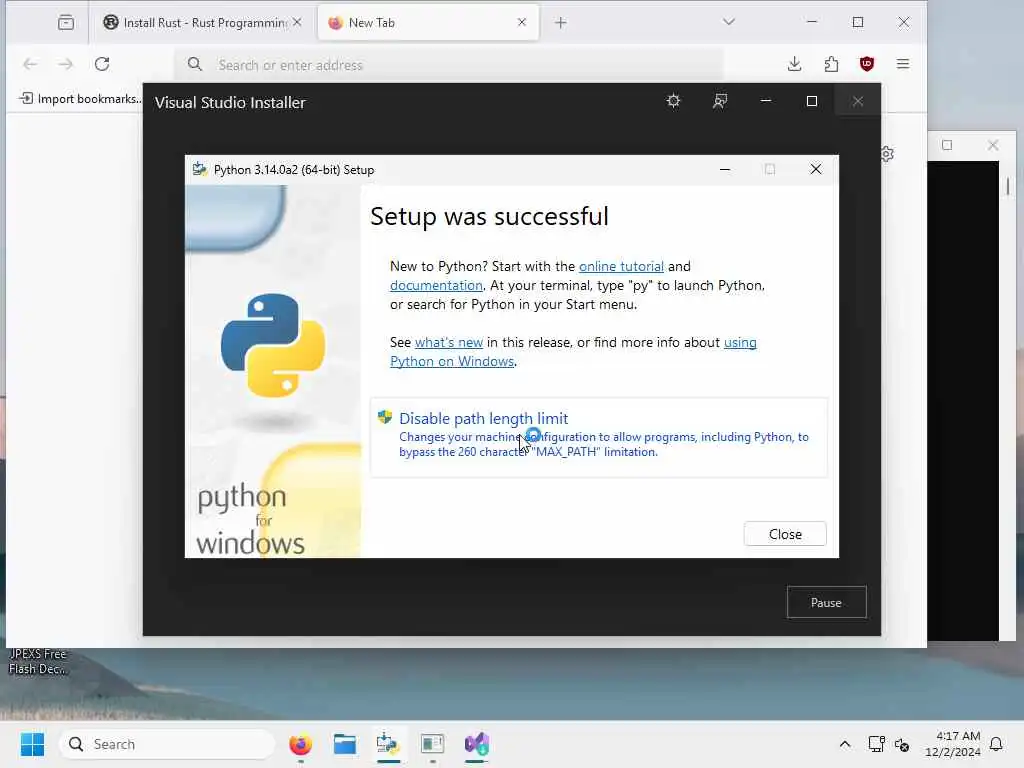
Task: Close the Python Setup with Close button
Action: pyautogui.click(x=785, y=534)
